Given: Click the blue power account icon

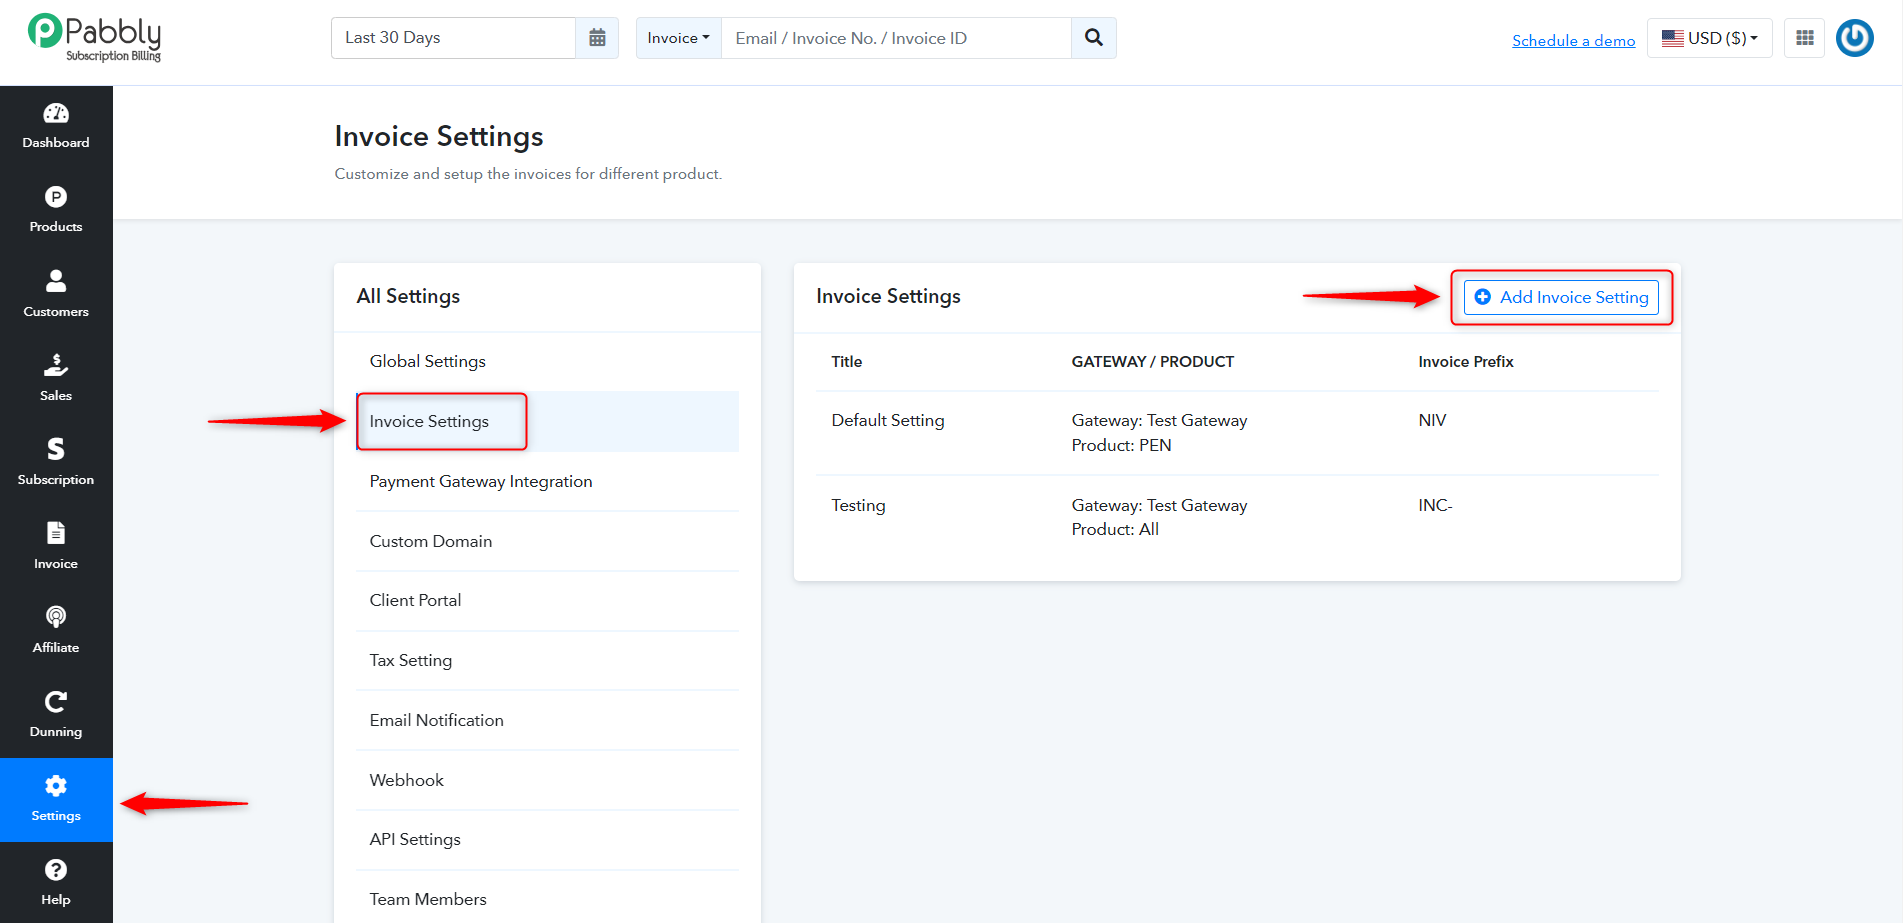Looking at the screenshot, I should 1855,38.
